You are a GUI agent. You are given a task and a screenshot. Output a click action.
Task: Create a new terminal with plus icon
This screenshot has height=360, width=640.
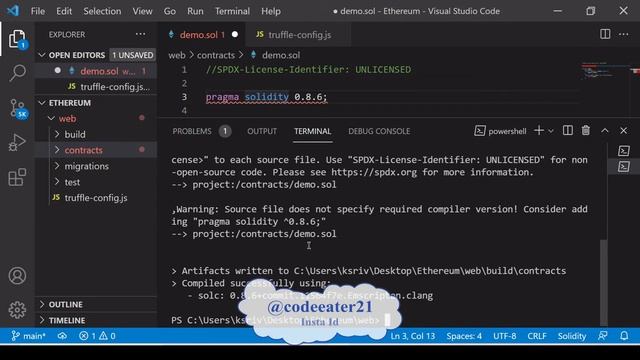tap(539, 131)
